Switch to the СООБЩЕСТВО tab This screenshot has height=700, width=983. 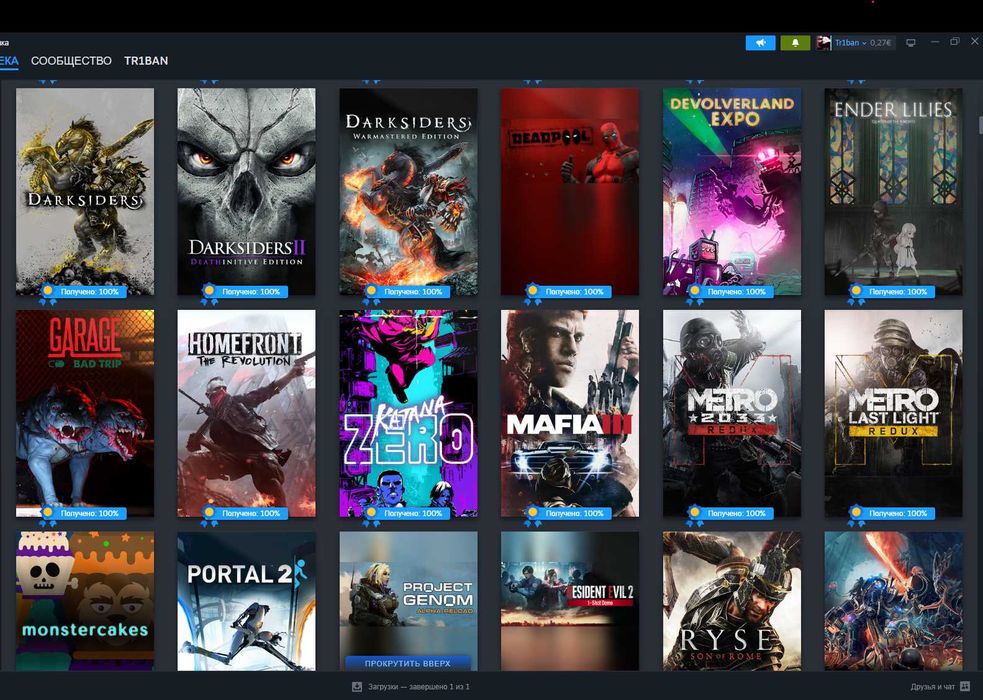pos(71,61)
